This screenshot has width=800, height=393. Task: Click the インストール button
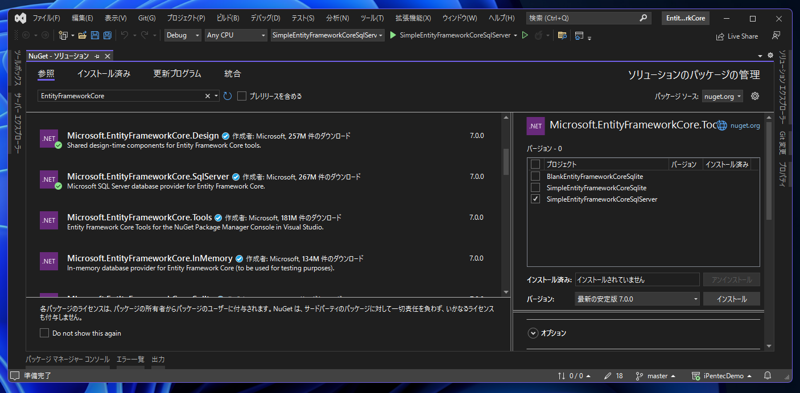732,299
